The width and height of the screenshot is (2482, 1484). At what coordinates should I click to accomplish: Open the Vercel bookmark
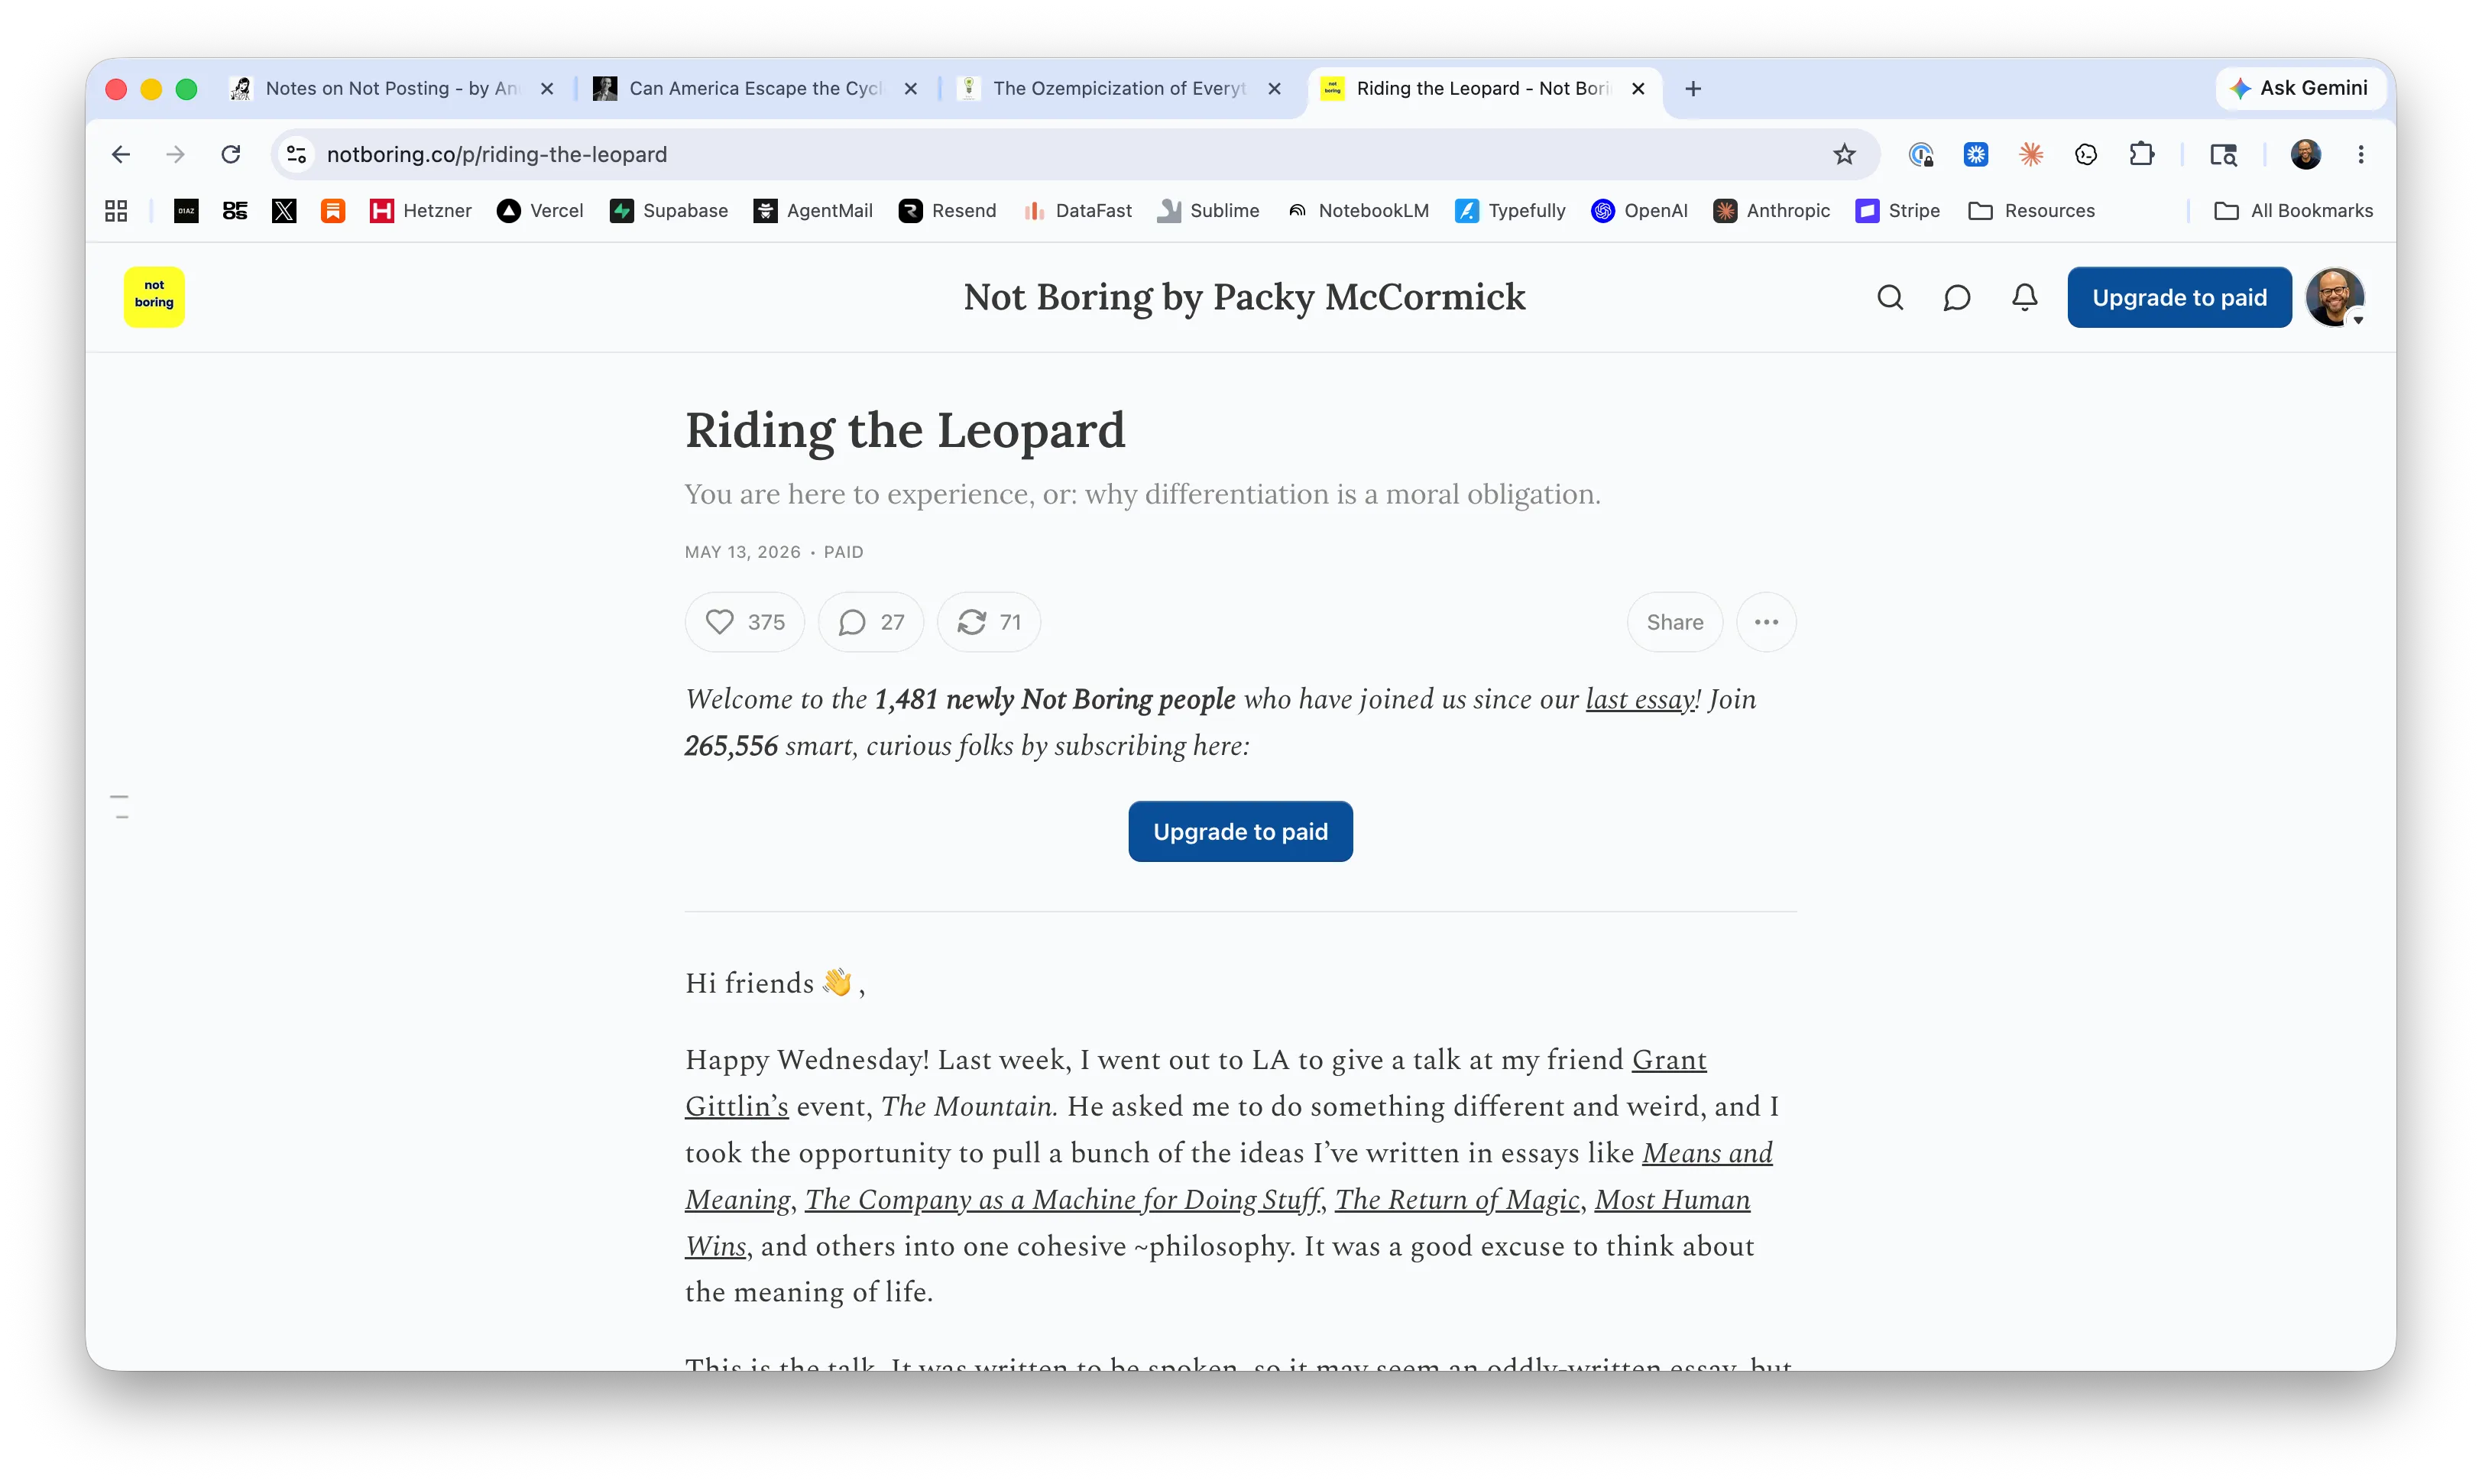pyautogui.click(x=540, y=210)
